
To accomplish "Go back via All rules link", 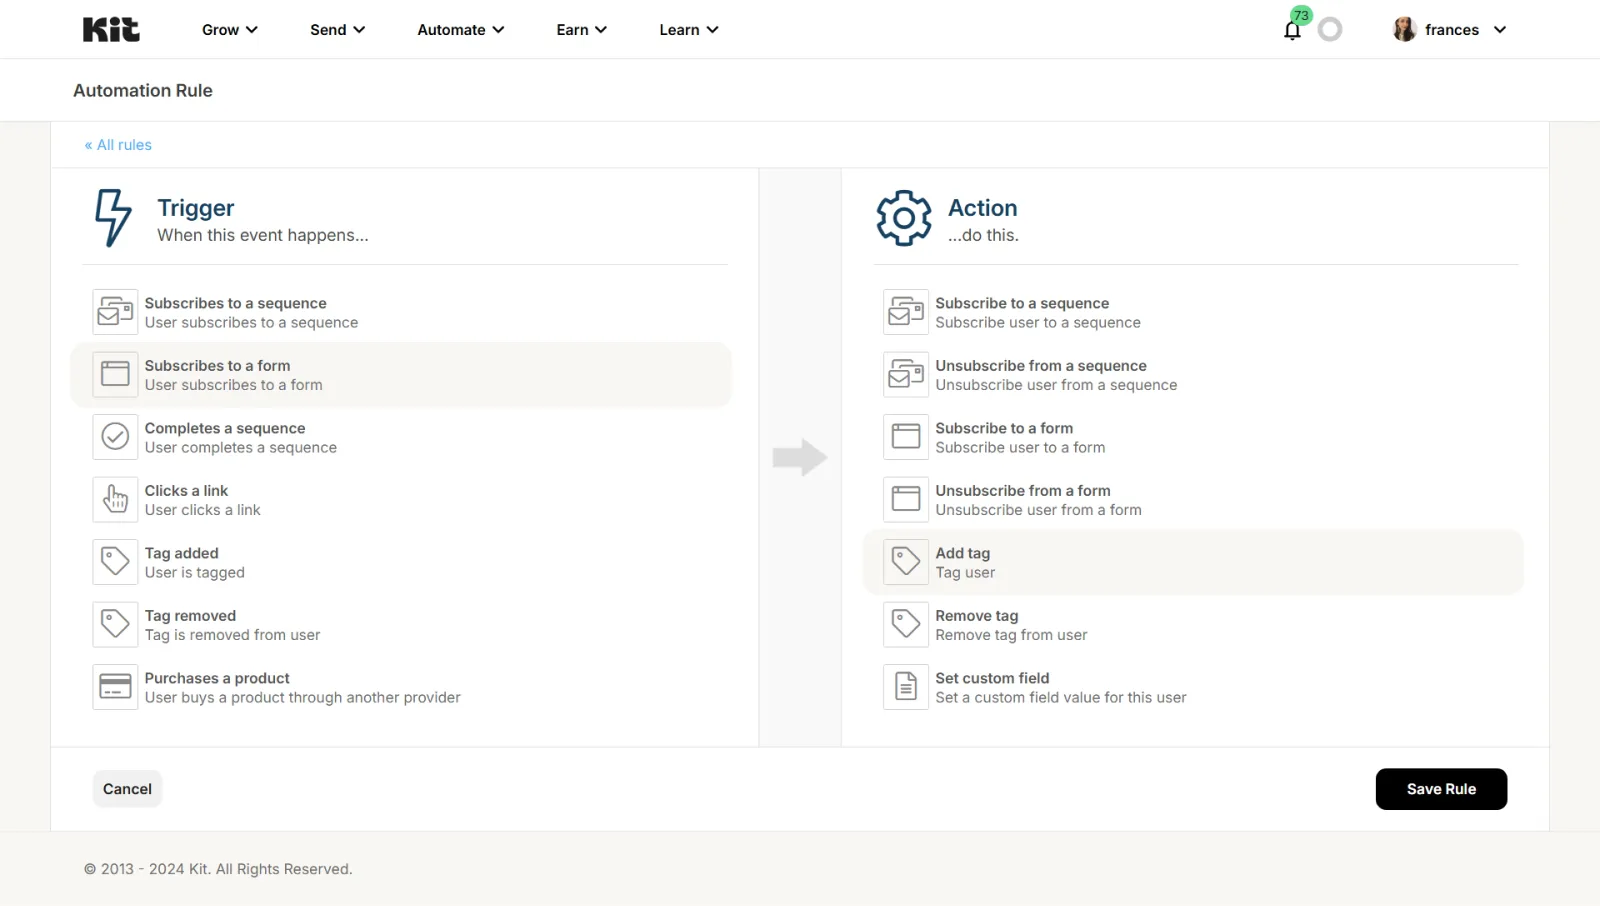I will point(118,145).
